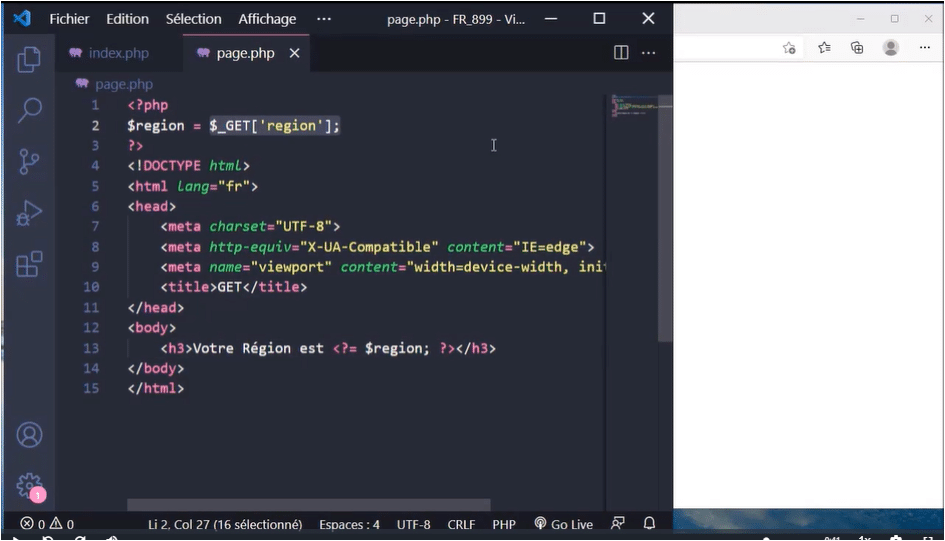The height and width of the screenshot is (541, 945).
Task: Open the Manage gear icon
Action: click(x=29, y=486)
